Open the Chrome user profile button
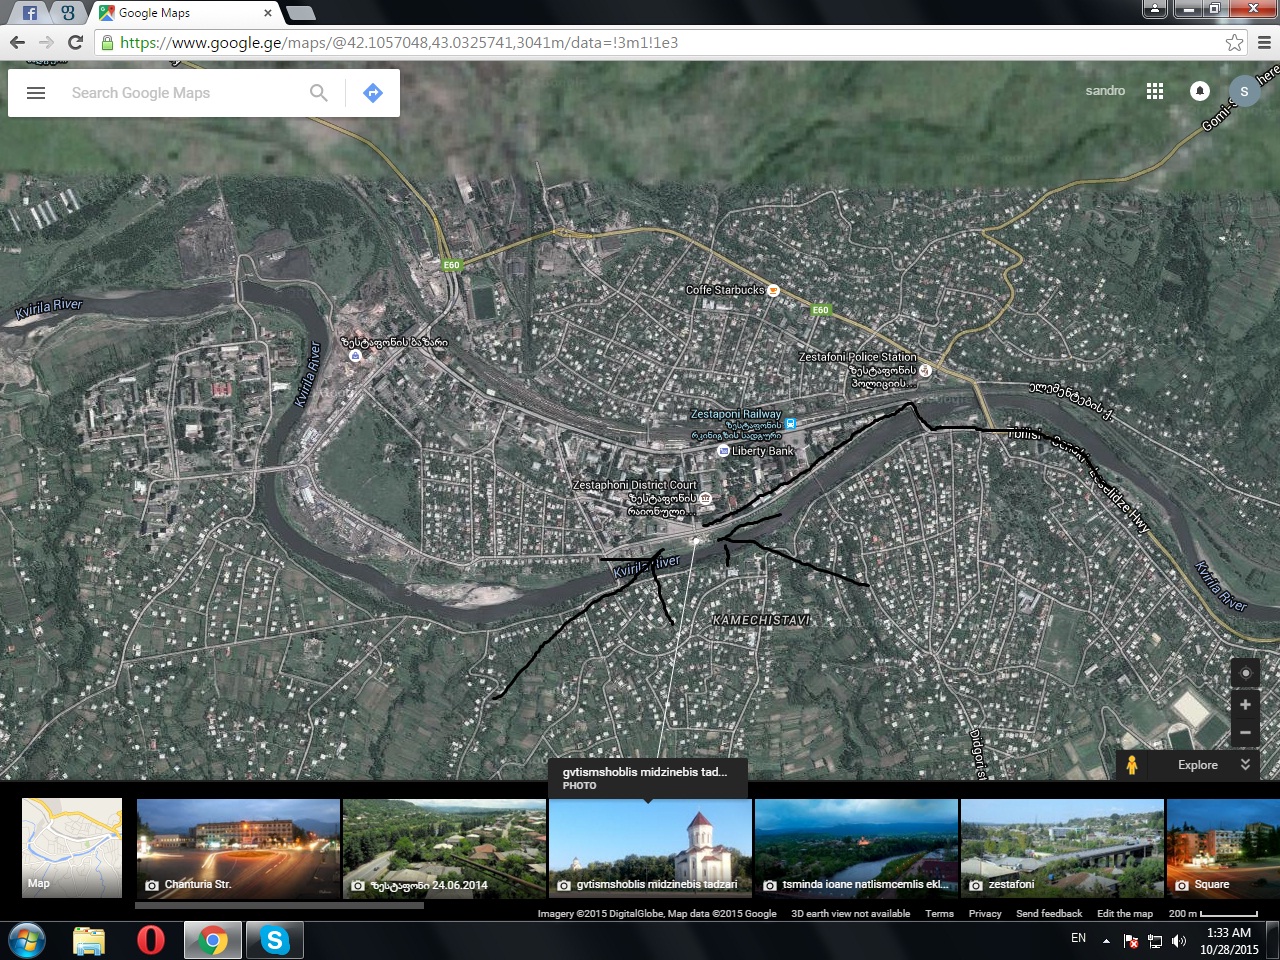1280x960 pixels. pyautogui.click(x=1155, y=9)
